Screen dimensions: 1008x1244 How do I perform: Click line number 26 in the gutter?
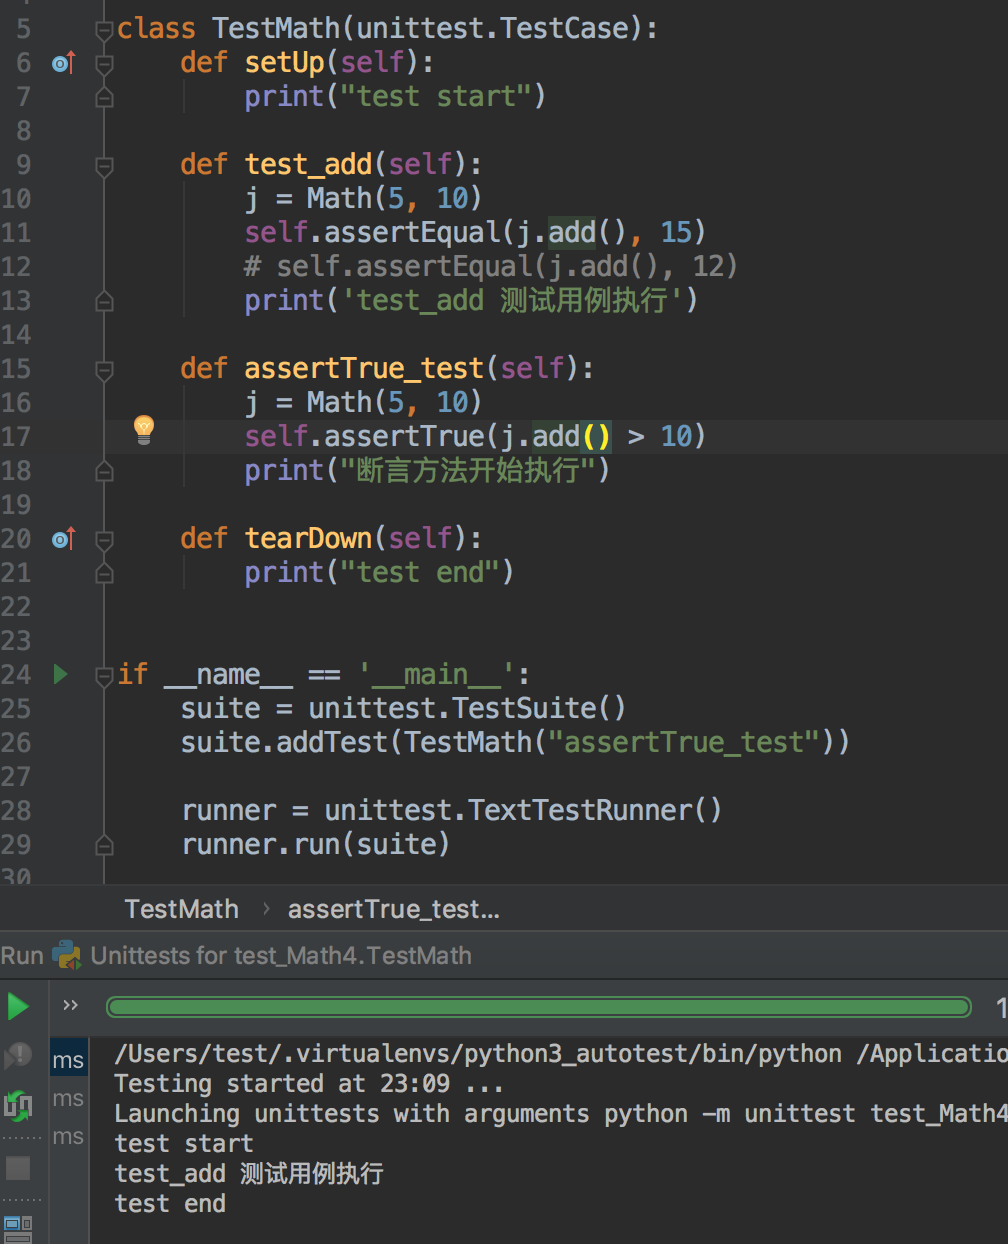(x=16, y=743)
